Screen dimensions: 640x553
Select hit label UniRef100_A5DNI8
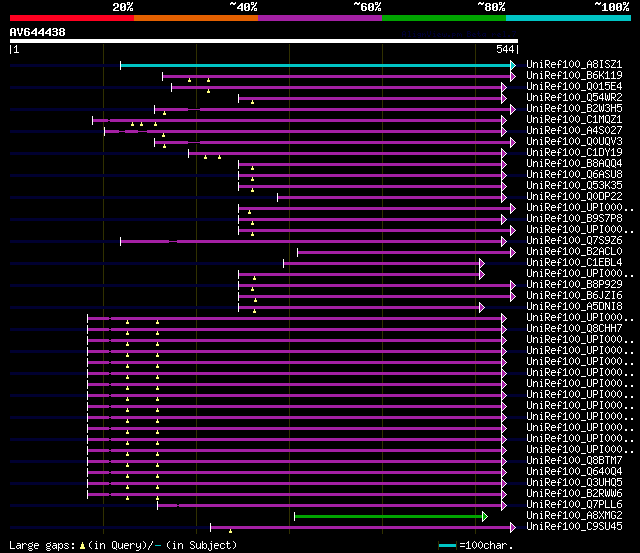pyautogui.click(x=574, y=307)
